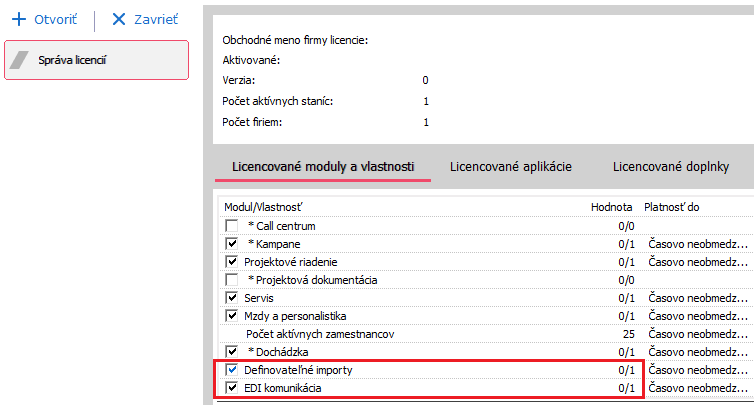Enable the Call centrum checkbox
Screen dimensions: 754x405
pyautogui.click(x=232, y=226)
